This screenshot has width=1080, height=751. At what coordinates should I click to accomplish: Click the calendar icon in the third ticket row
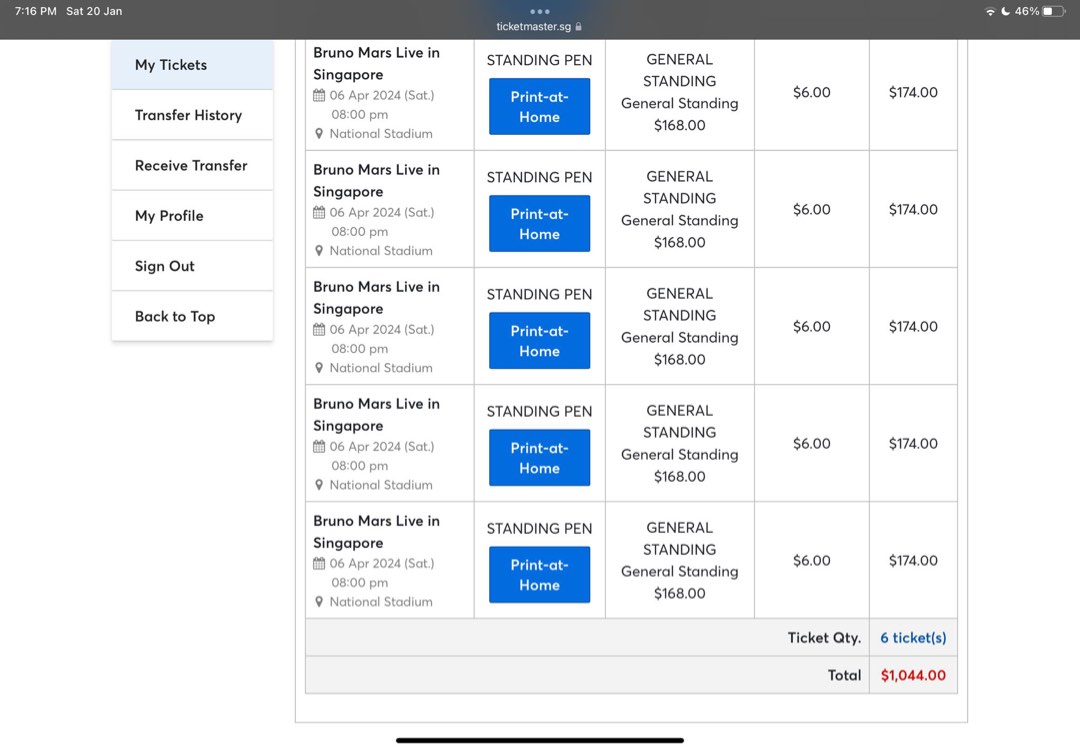(x=319, y=330)
